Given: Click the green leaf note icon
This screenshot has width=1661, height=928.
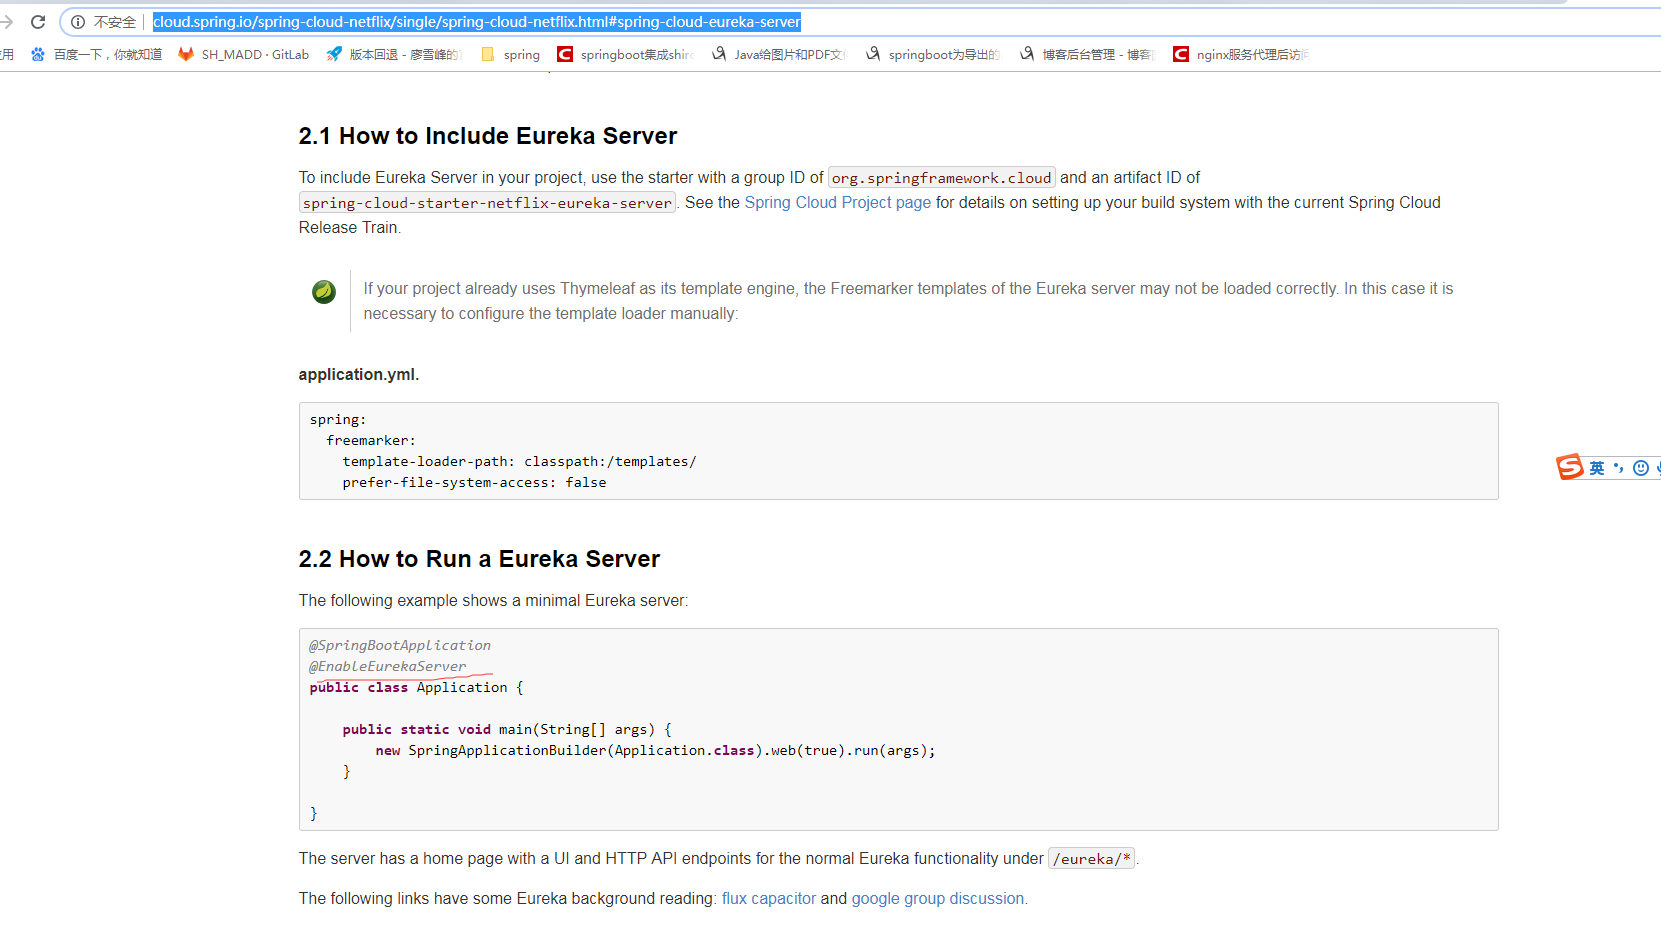Looking at the screenshot, I should [x=324, y=292].
